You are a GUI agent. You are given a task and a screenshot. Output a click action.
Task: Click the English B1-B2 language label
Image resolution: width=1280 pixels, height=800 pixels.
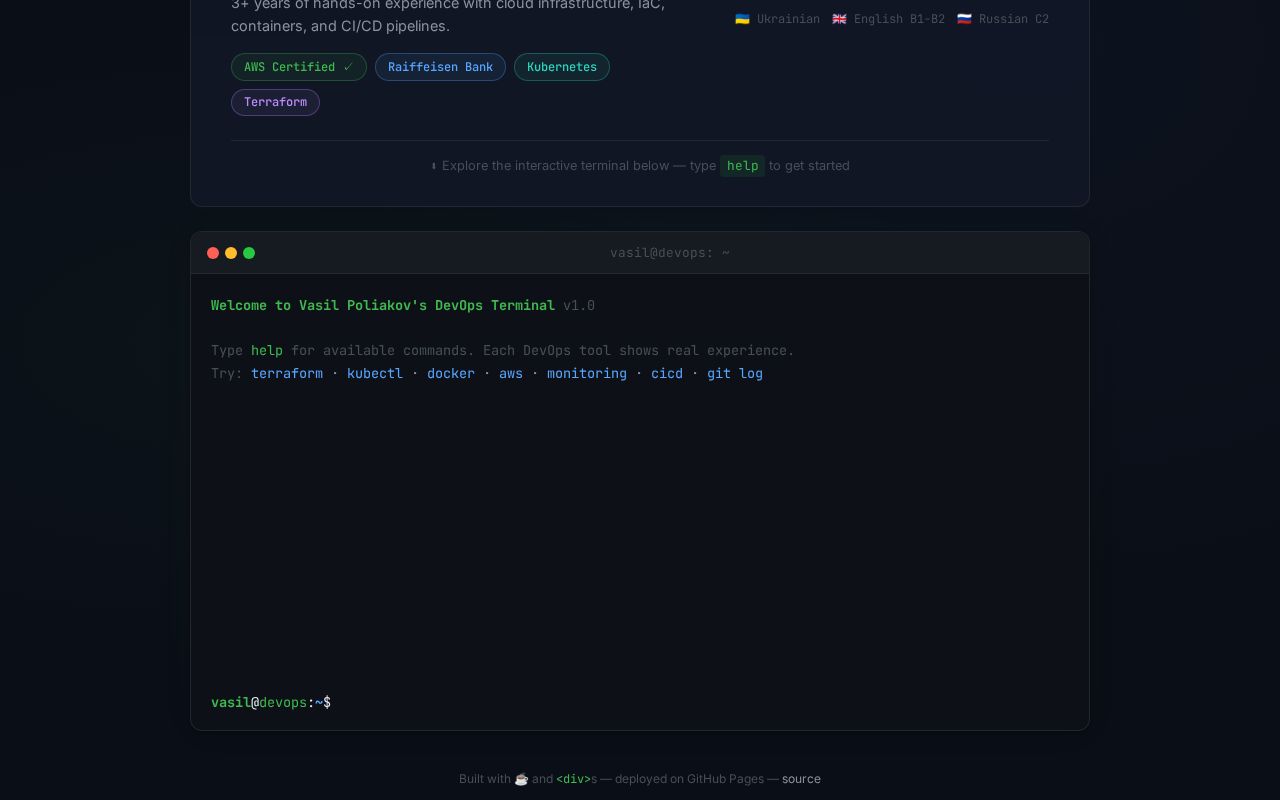899,19
